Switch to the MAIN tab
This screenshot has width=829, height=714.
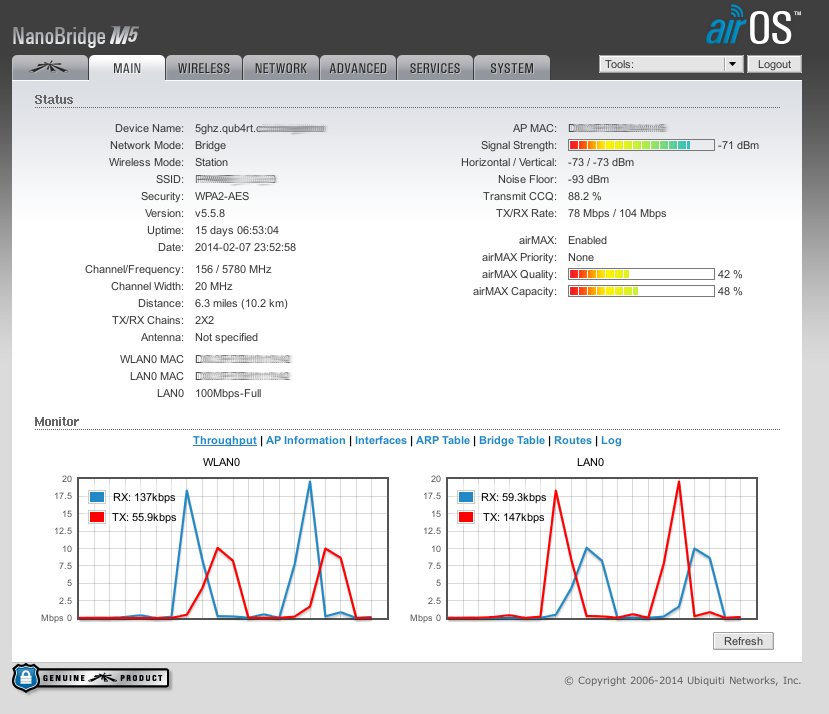(x=127, y=68)
